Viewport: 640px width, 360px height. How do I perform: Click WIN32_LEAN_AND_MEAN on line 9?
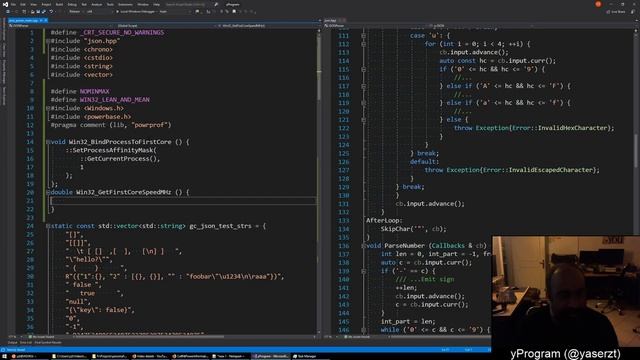click(115, 100)
